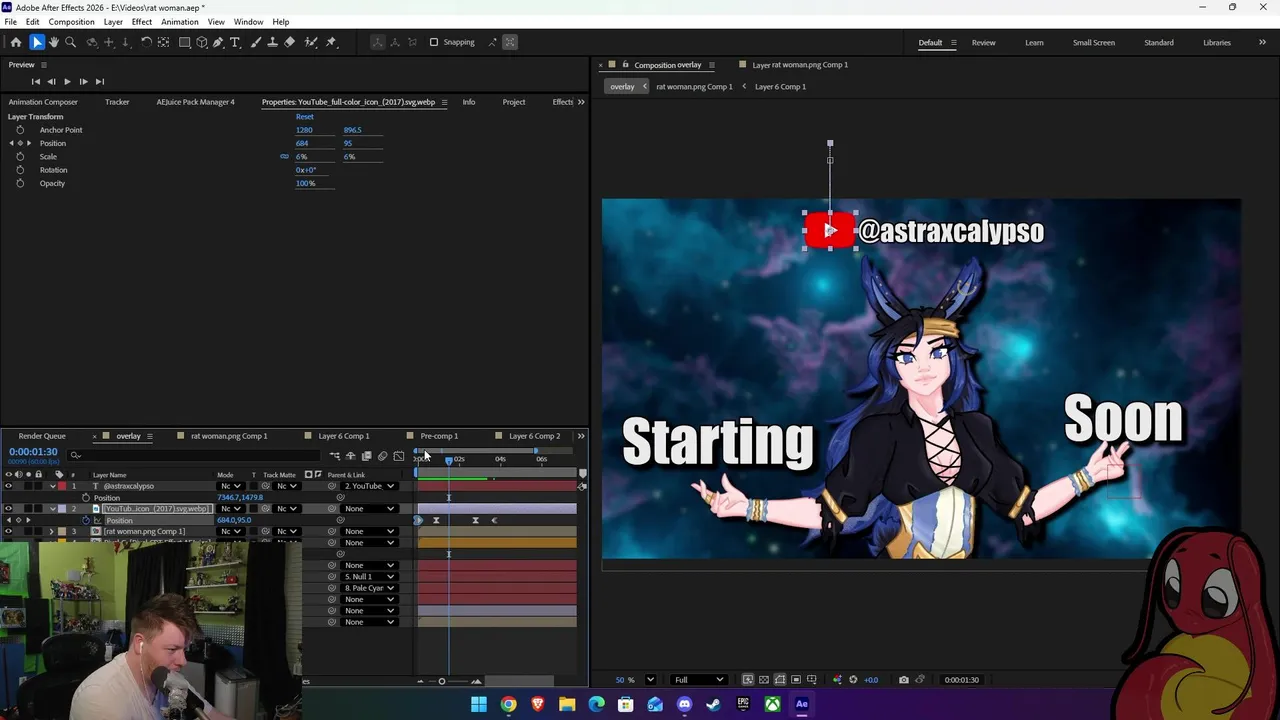1280x720 pixels.
Task: Open the parent dropdown showing 5. Null 1
Action: [x=369, y=576]
